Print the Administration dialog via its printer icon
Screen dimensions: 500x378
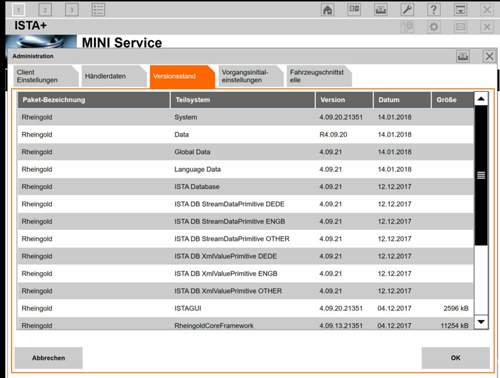pyautogui.click(x=463, y=56)
